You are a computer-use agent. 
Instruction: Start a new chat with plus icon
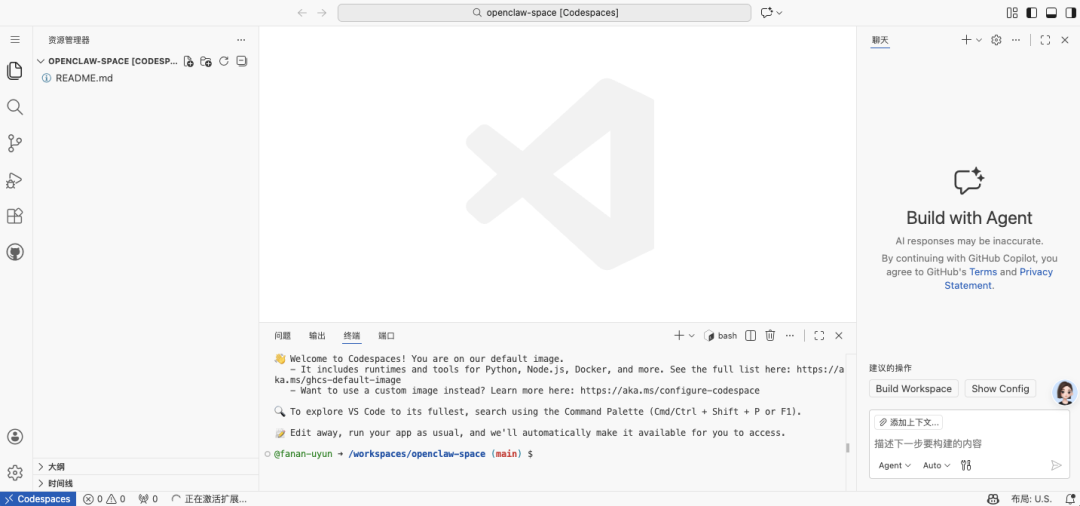pyautogui.click(x=966, y=40)
